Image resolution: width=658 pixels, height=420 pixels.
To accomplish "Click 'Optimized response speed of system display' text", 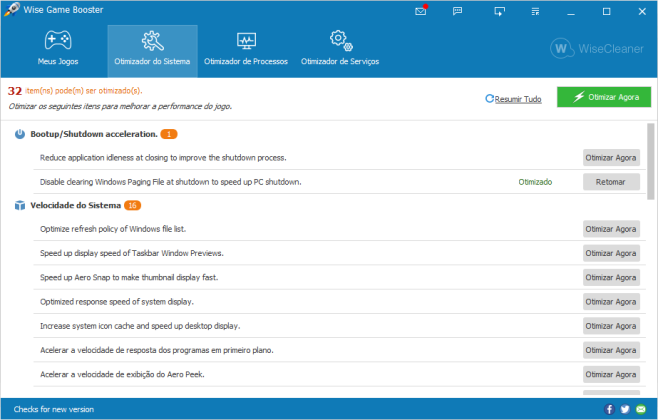I will (x=117, y=302).
